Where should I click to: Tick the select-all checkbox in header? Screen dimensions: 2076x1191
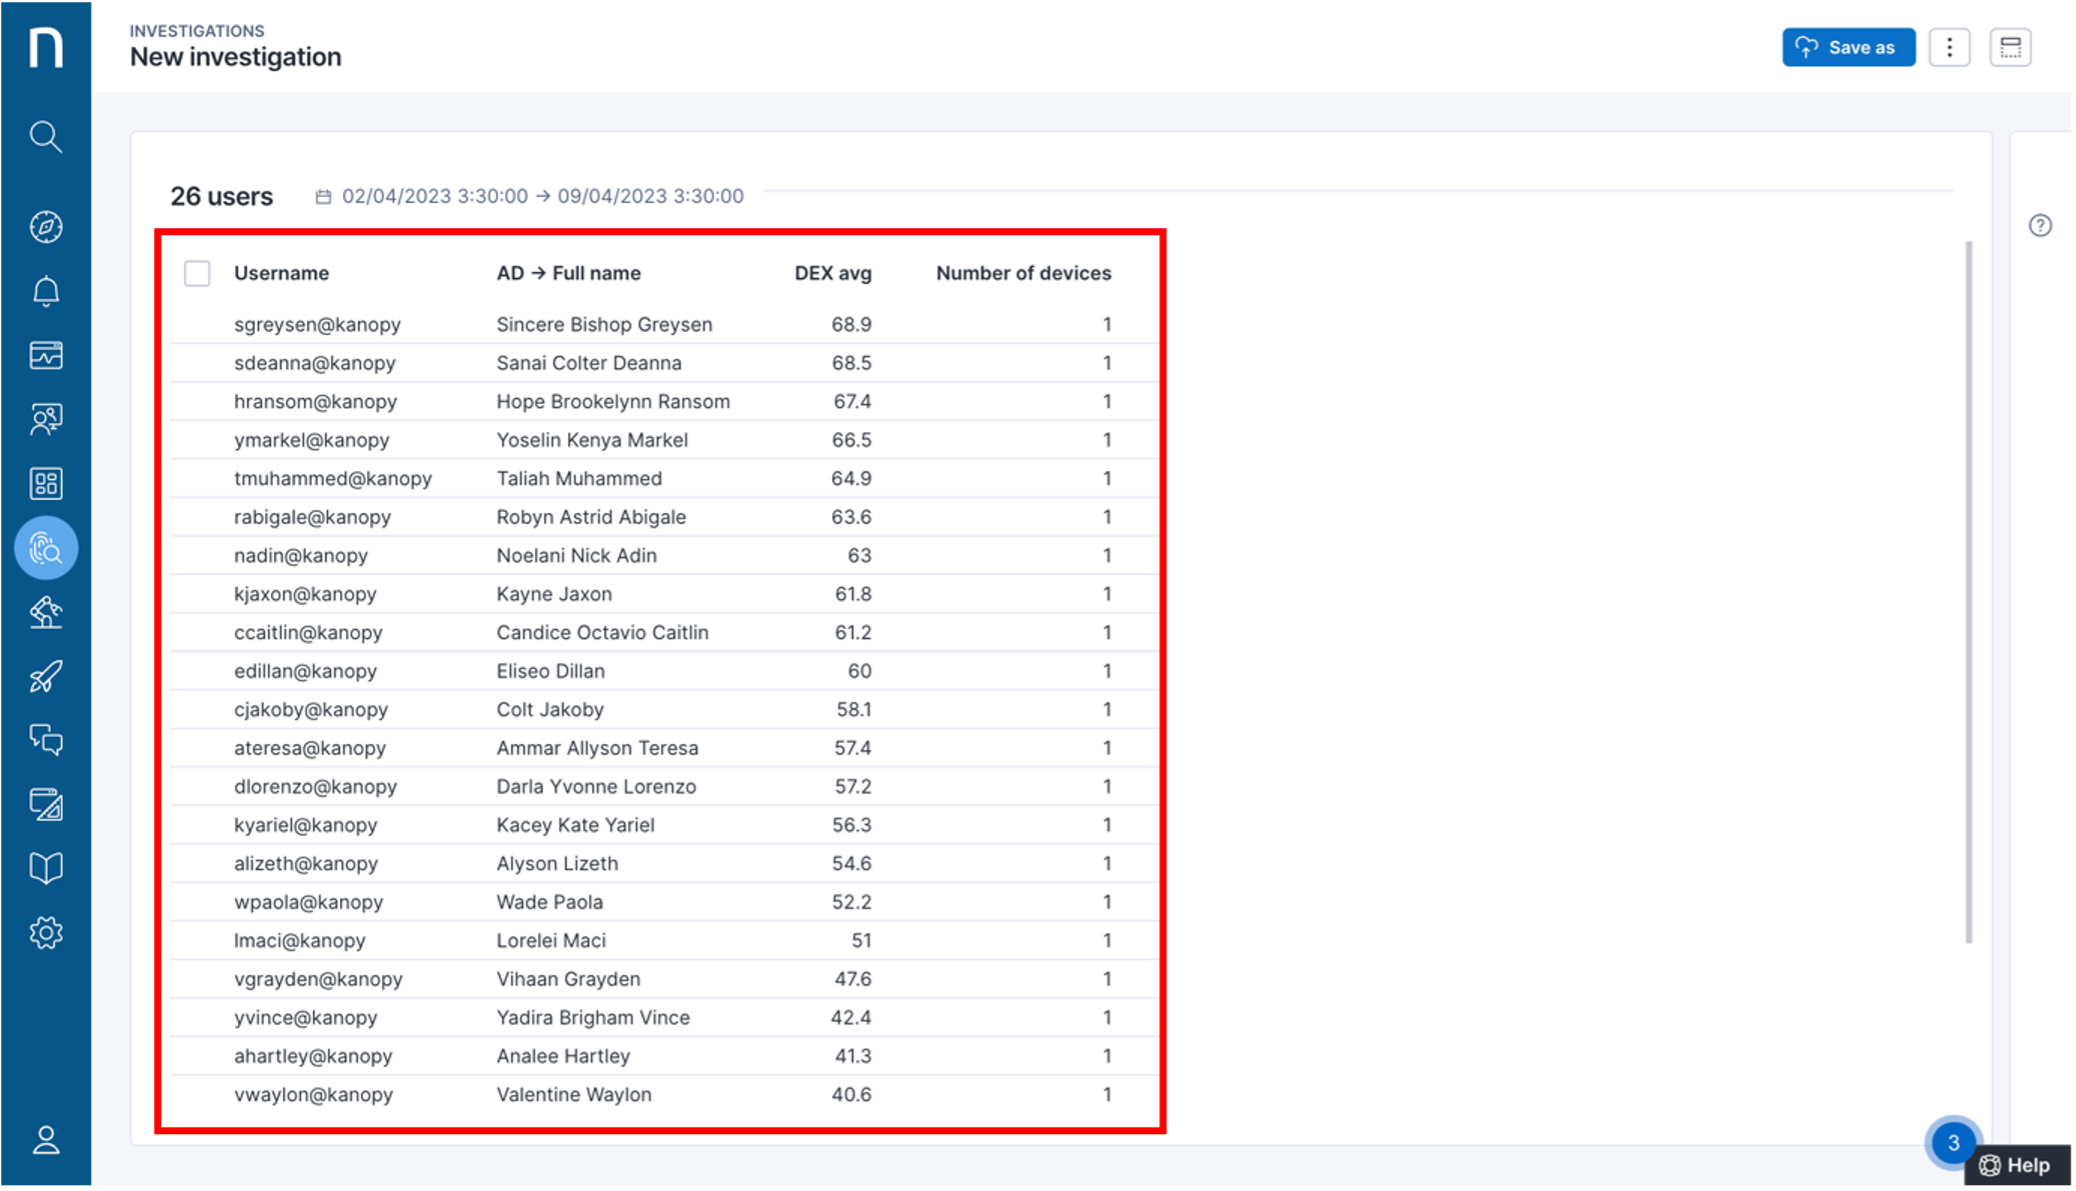pyautogui.click(x=197, y=273)
